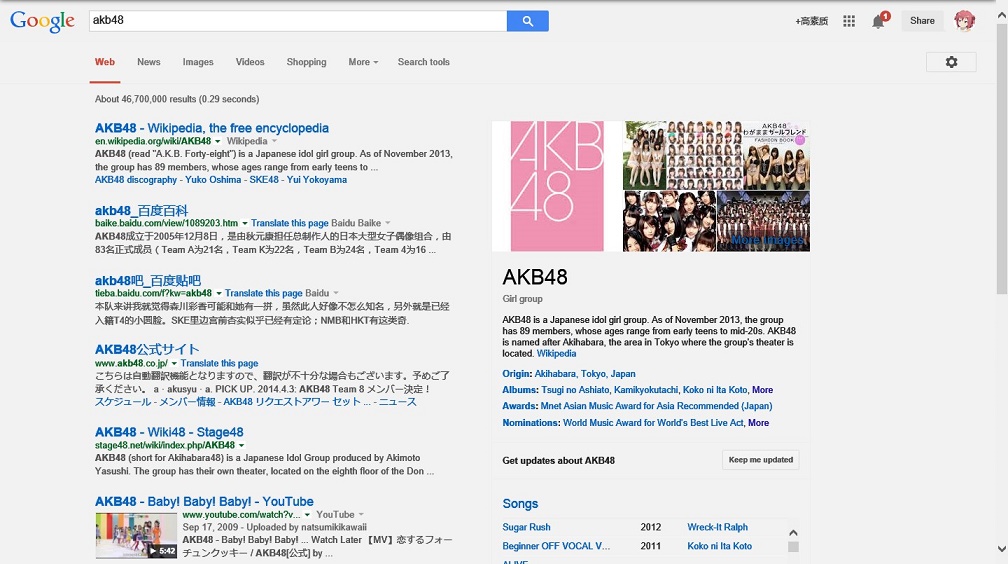
Task: Focus the akb48 search input field
Action: point(298,21)
